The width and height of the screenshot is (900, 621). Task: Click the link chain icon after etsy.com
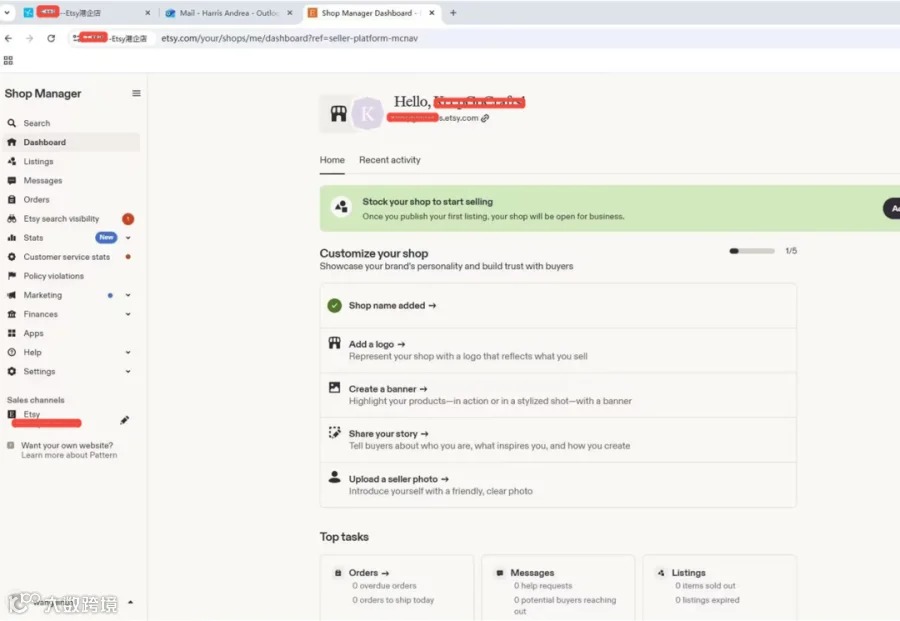tap(485, 118)
